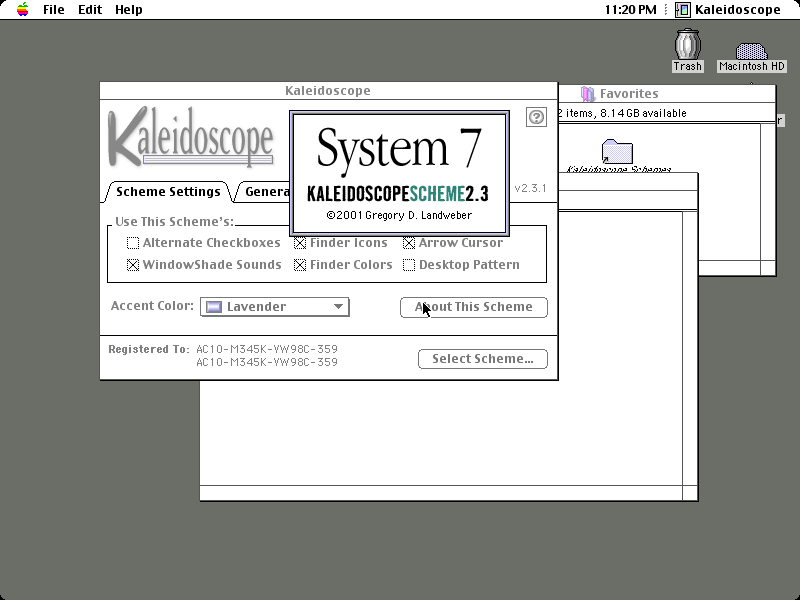800x600 pixels.
Task: Open the Help menu
Action: pos(129,10)
